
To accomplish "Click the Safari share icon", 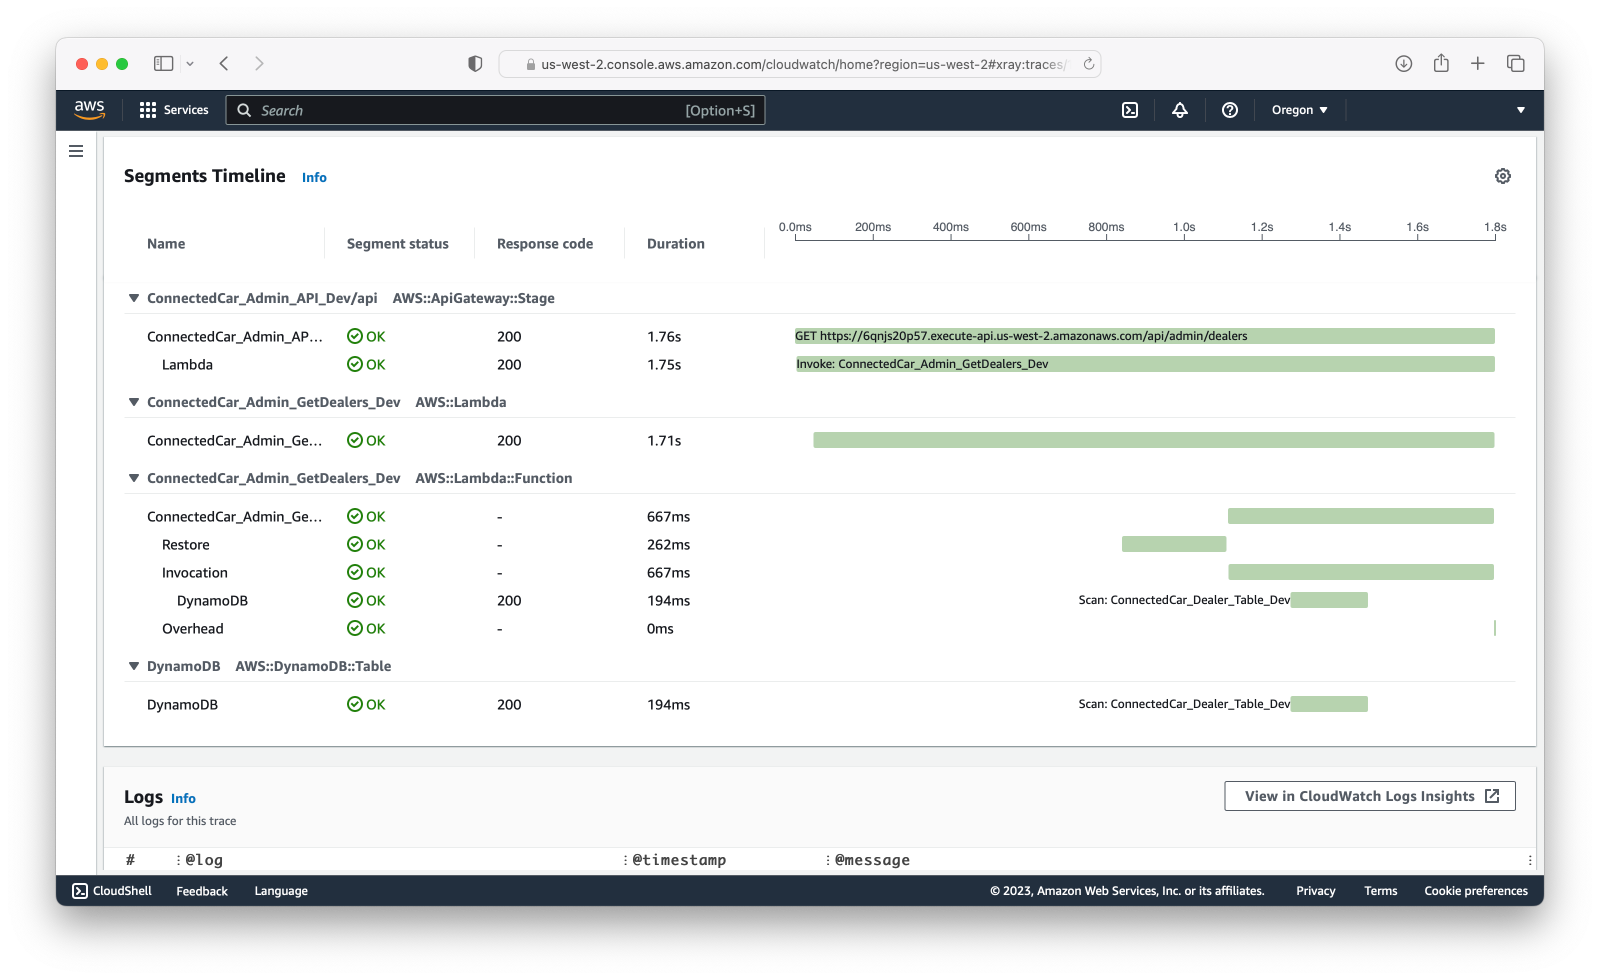I will click(x=1441, y=63).
